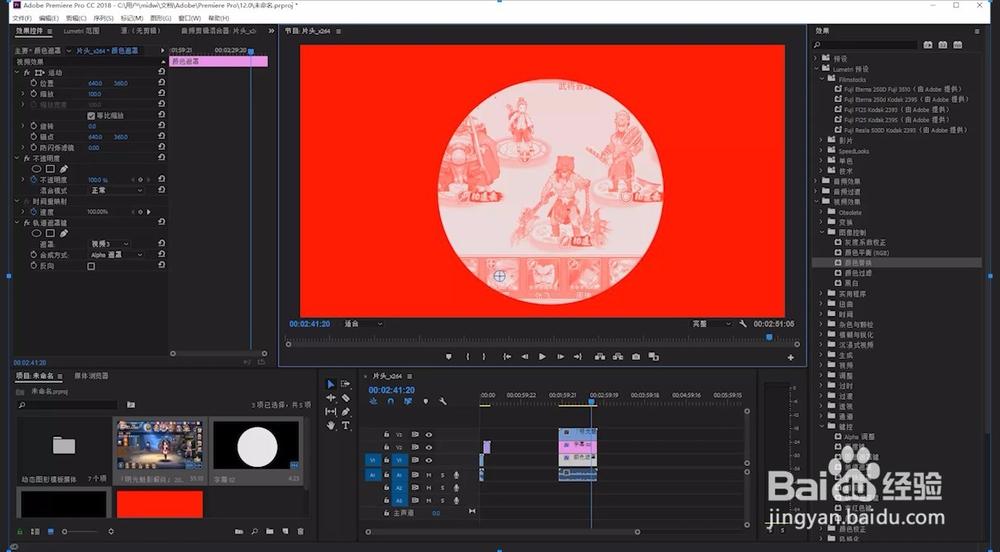Switch to Lumetri 范围 tab
The image size is (1000, 552).
click(81, 31)
